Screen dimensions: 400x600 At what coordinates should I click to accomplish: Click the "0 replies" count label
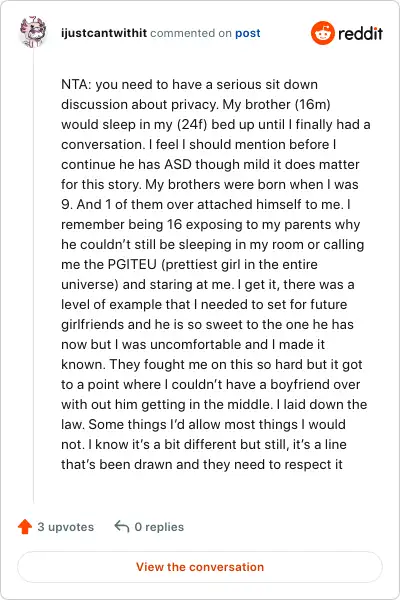159,527
